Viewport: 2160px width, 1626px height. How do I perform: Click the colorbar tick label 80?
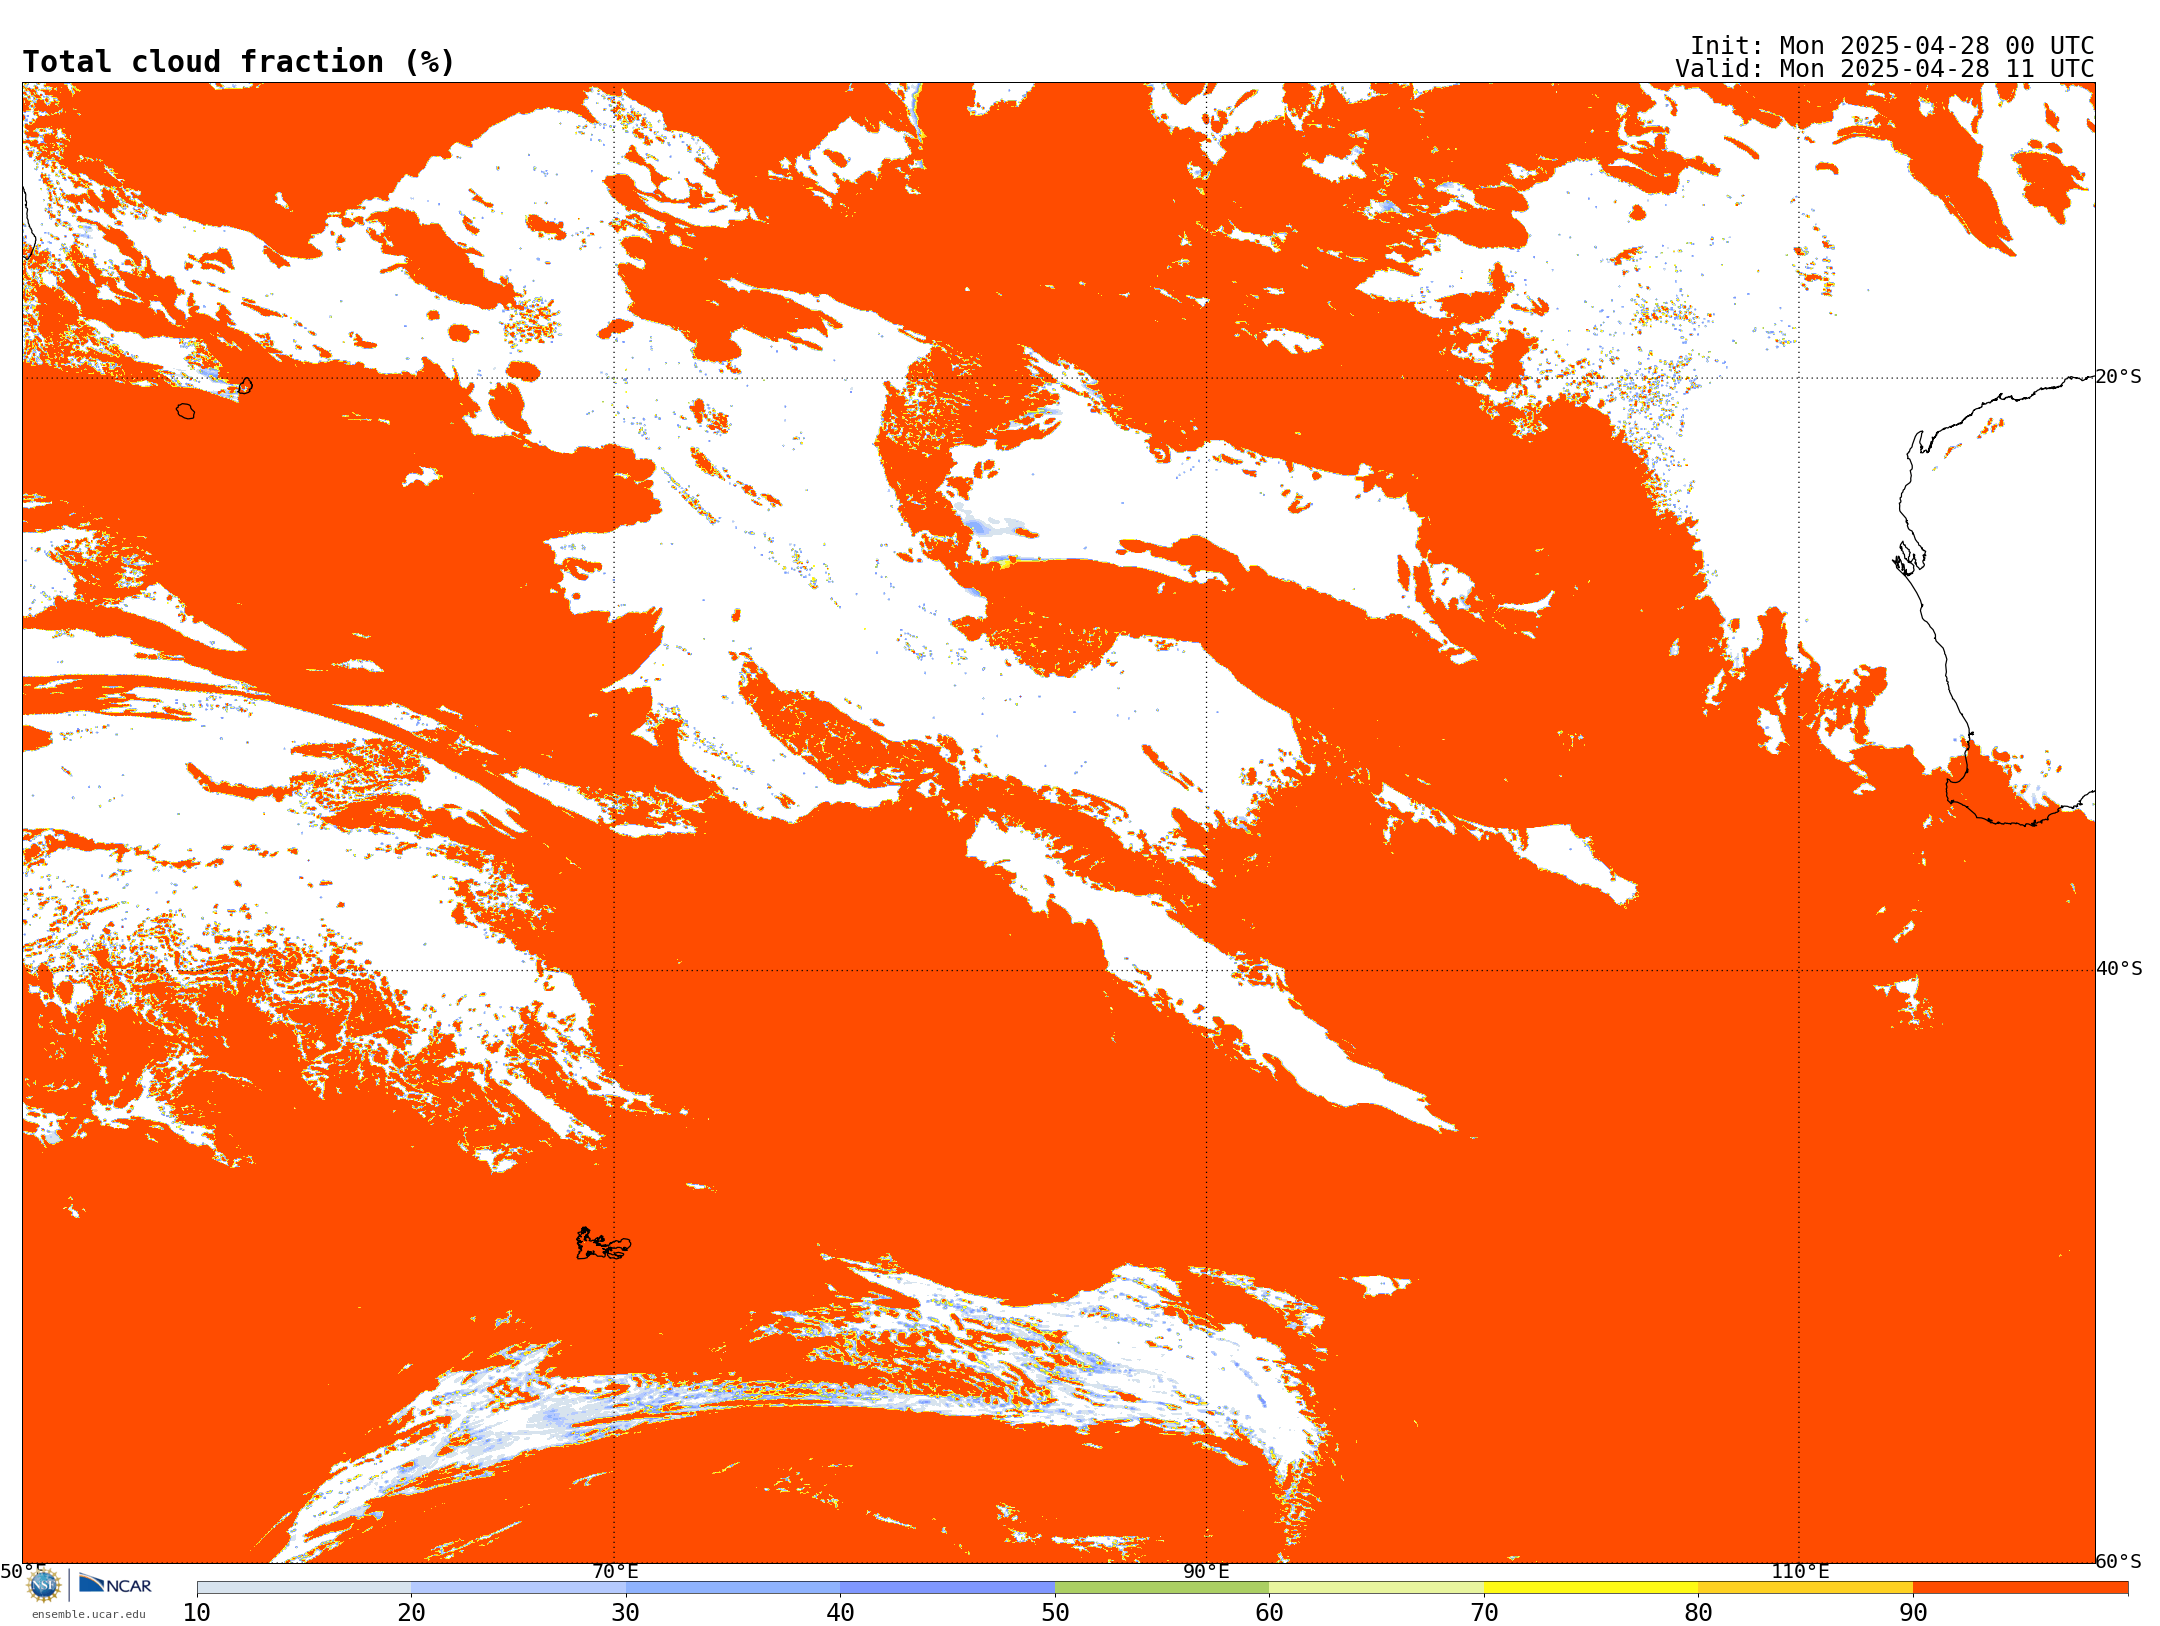click(x=1698, y=1613)
